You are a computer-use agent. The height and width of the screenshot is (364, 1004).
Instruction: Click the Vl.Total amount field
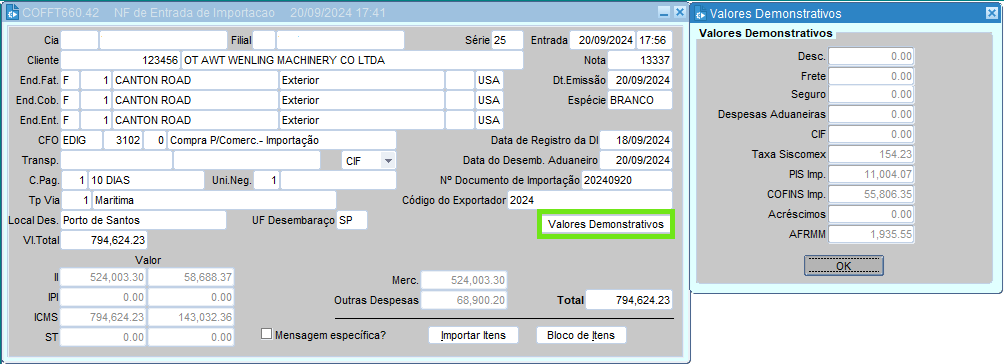[104, 240]
